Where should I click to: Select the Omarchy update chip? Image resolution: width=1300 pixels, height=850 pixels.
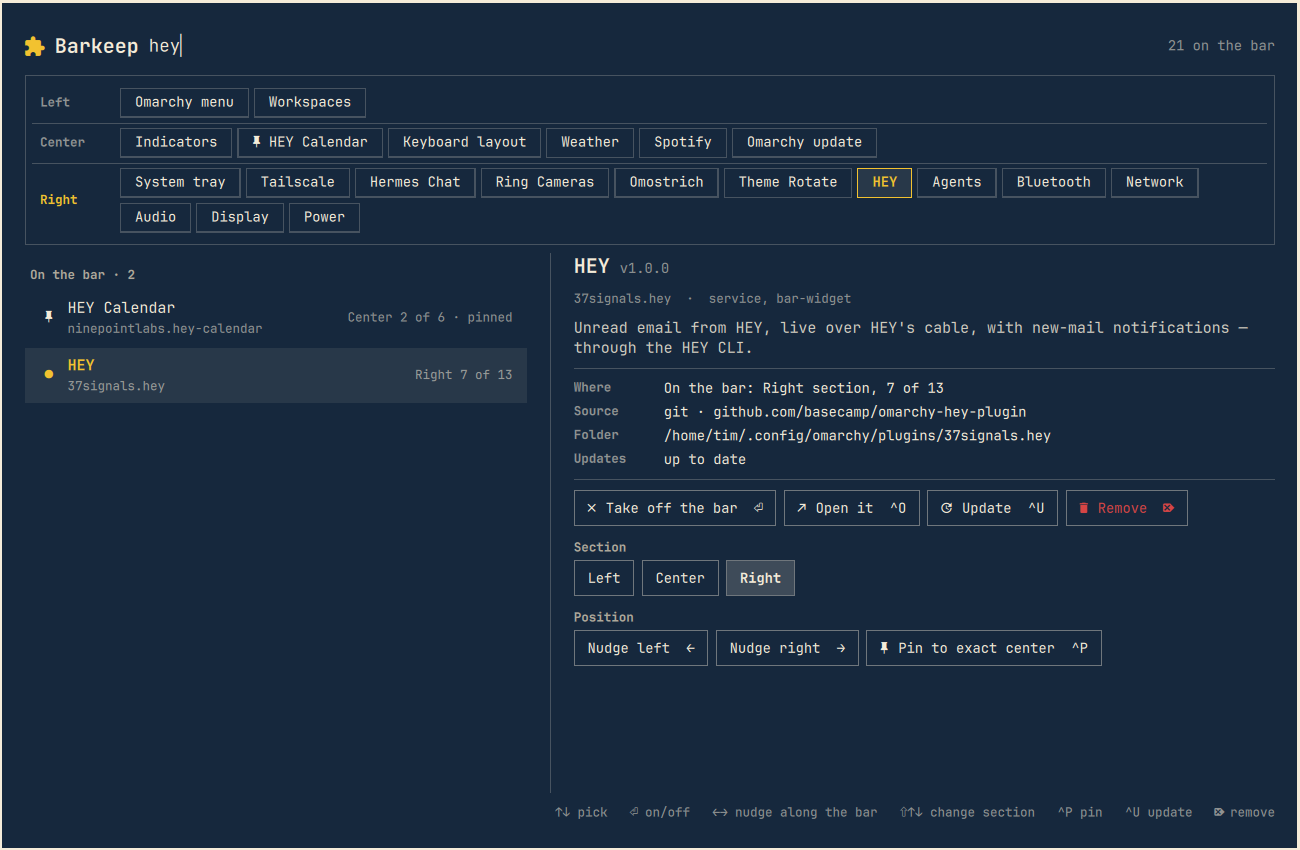(x=804, y=142)
